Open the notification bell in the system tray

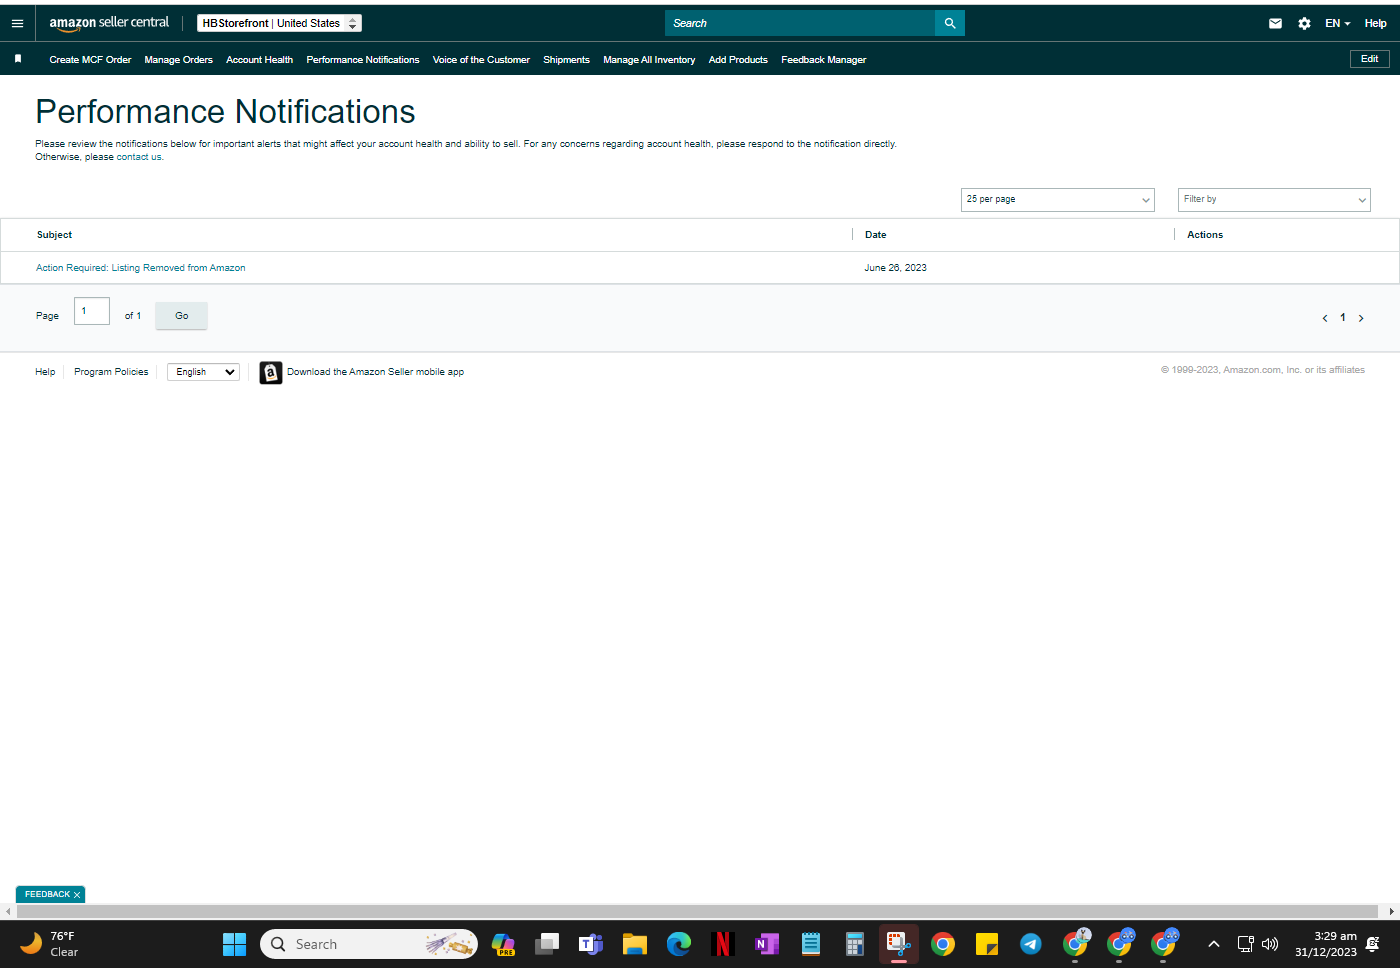1373,944
